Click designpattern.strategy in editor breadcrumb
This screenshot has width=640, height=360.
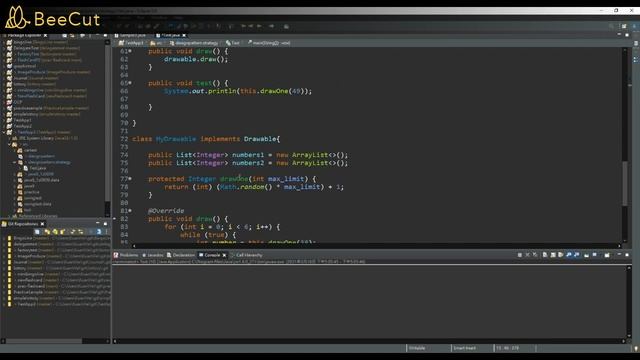(x=193, y=43)
